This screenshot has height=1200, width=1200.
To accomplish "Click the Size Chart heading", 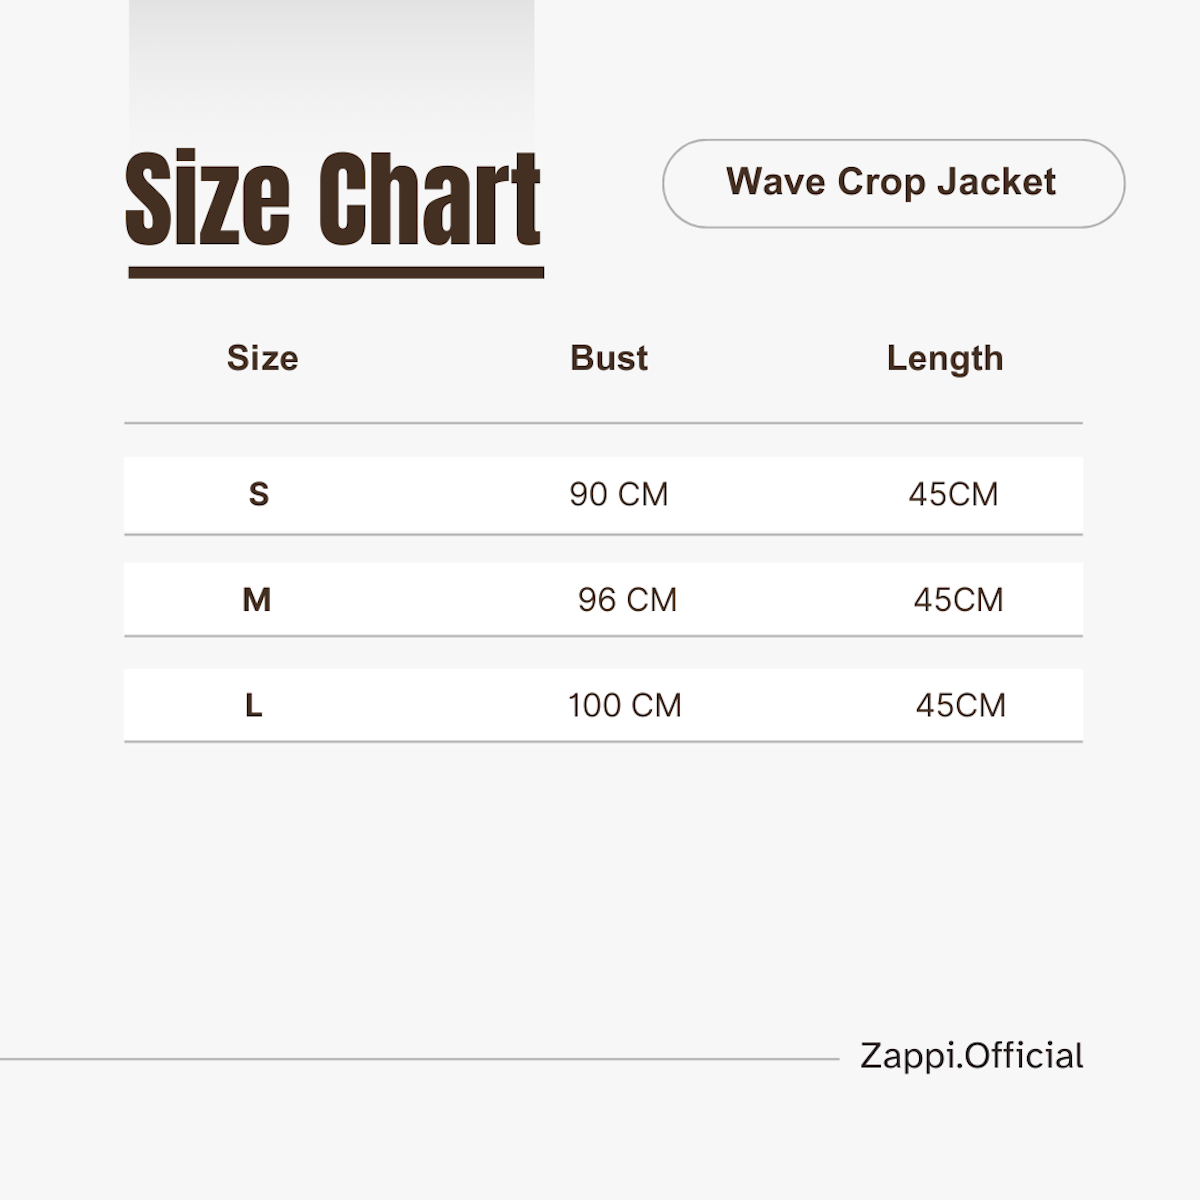I will pos(333,198).
